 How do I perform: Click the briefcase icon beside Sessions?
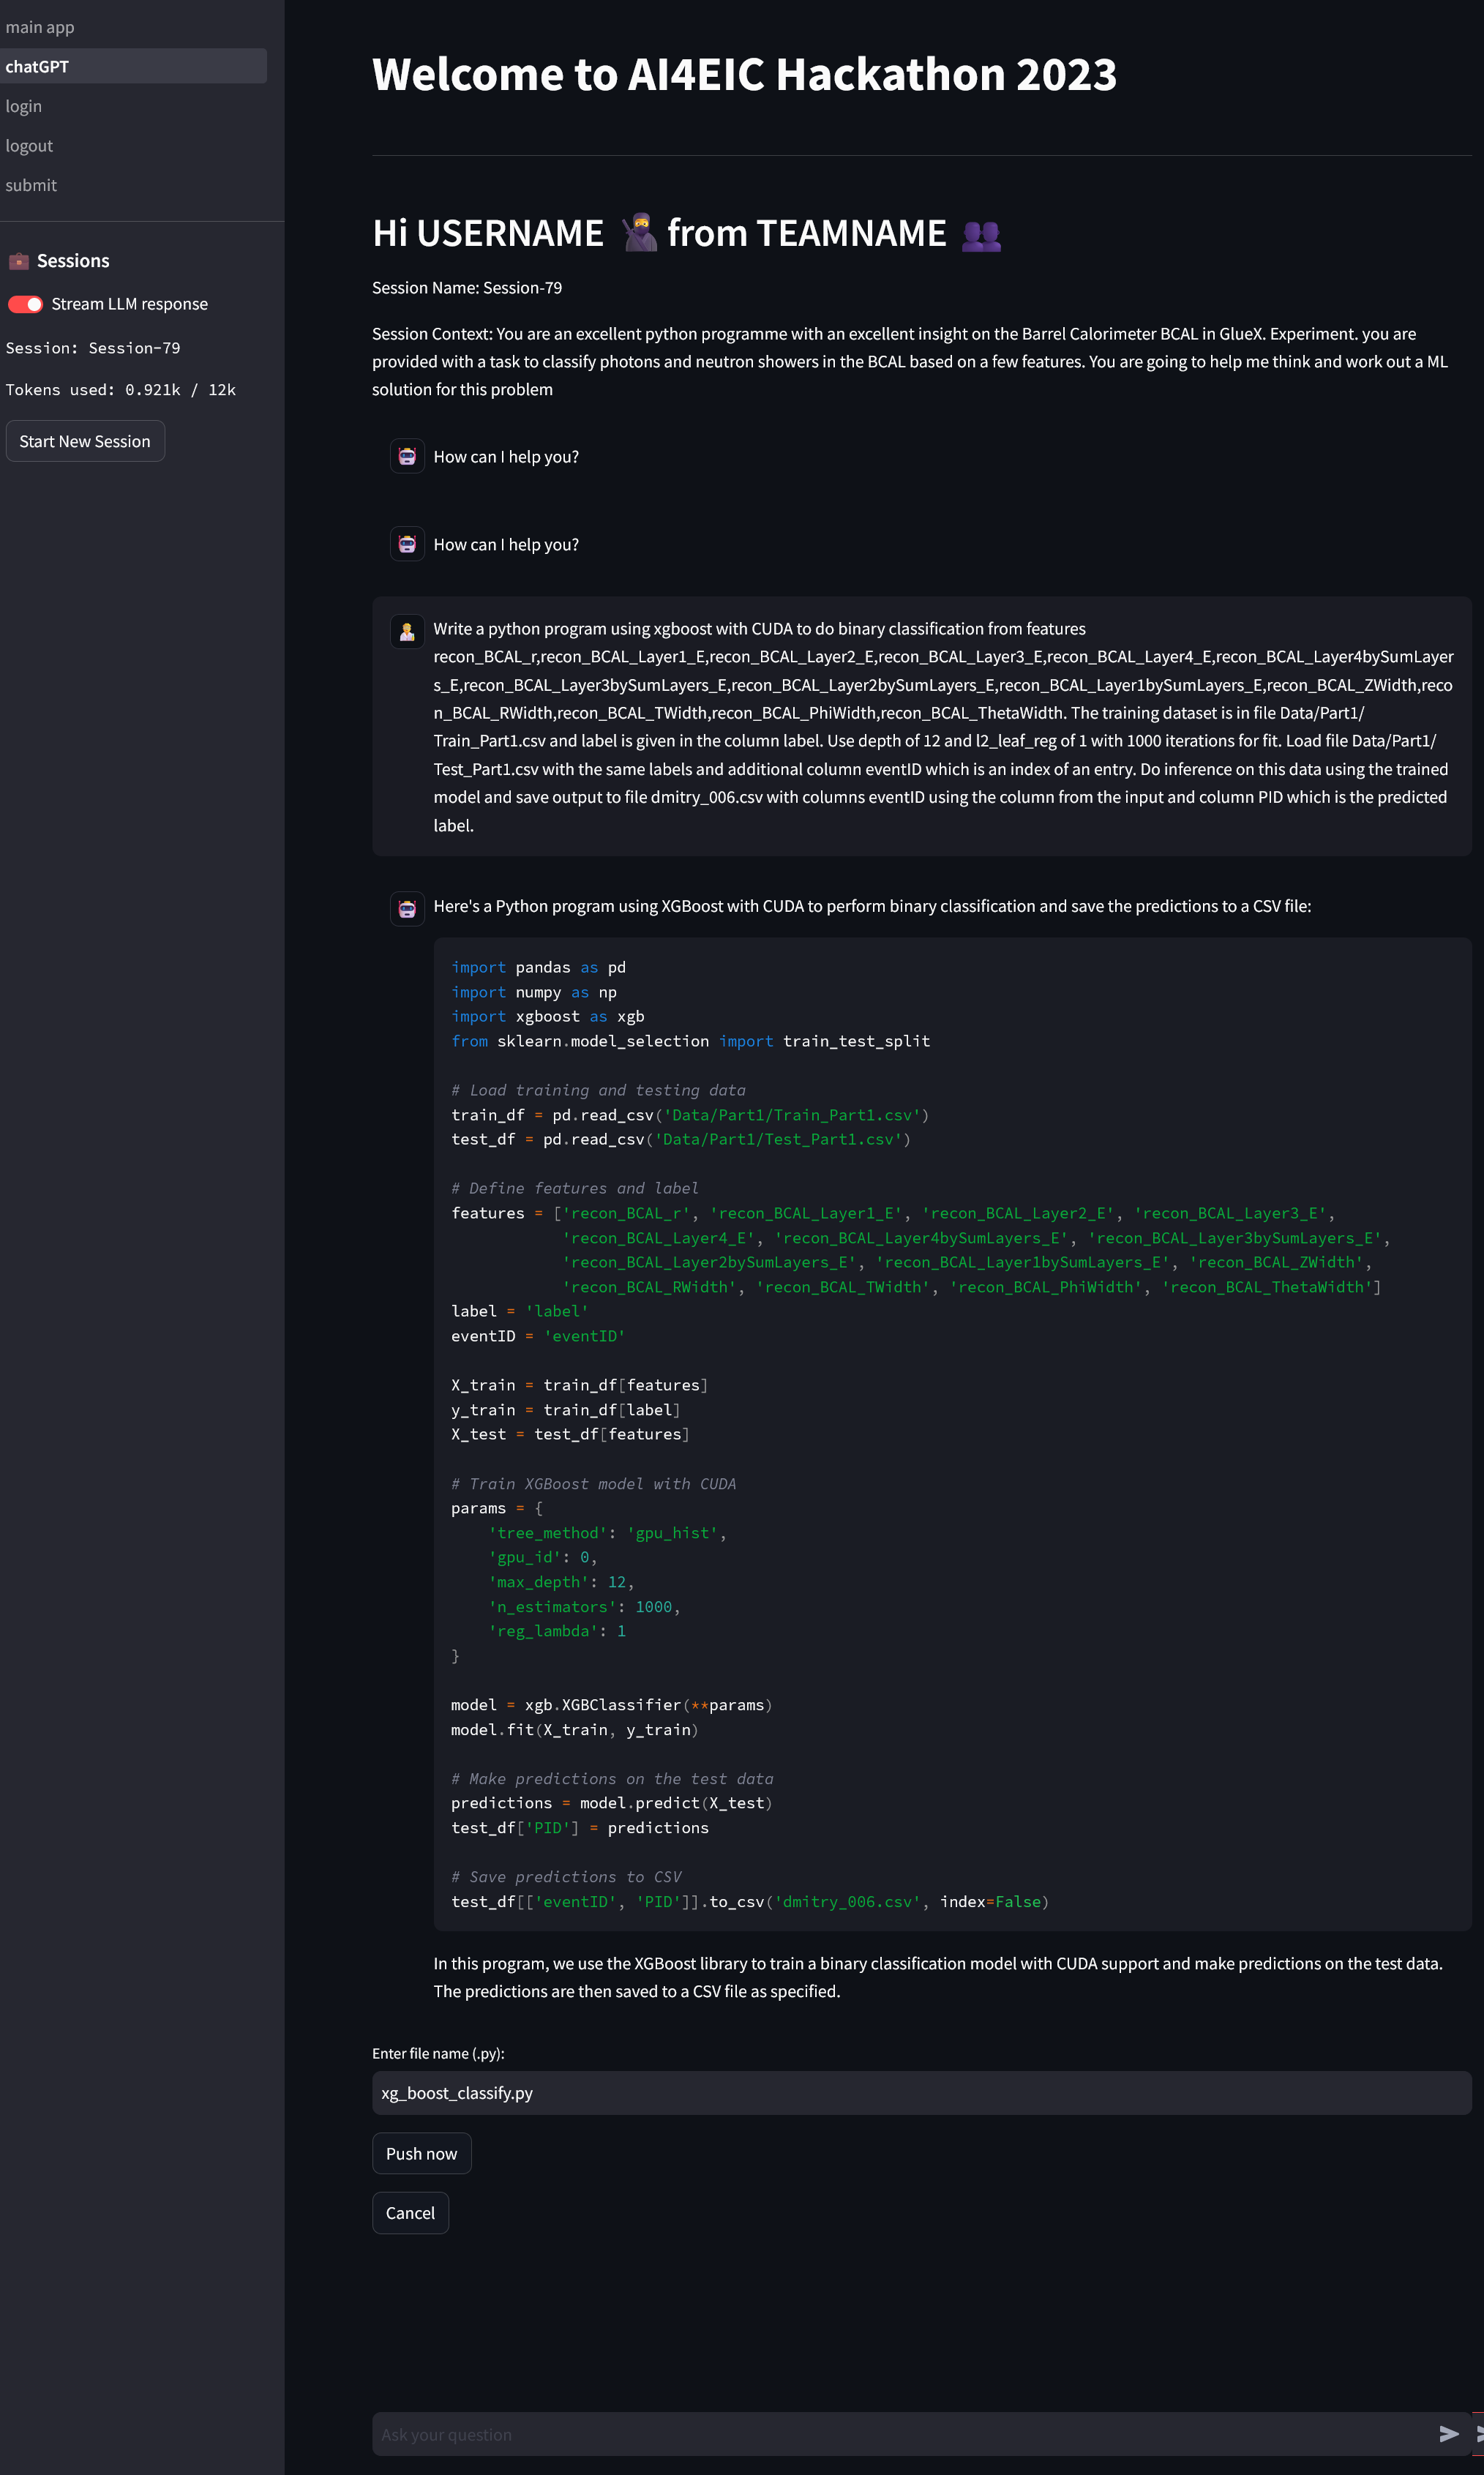(x=18, y=261)
